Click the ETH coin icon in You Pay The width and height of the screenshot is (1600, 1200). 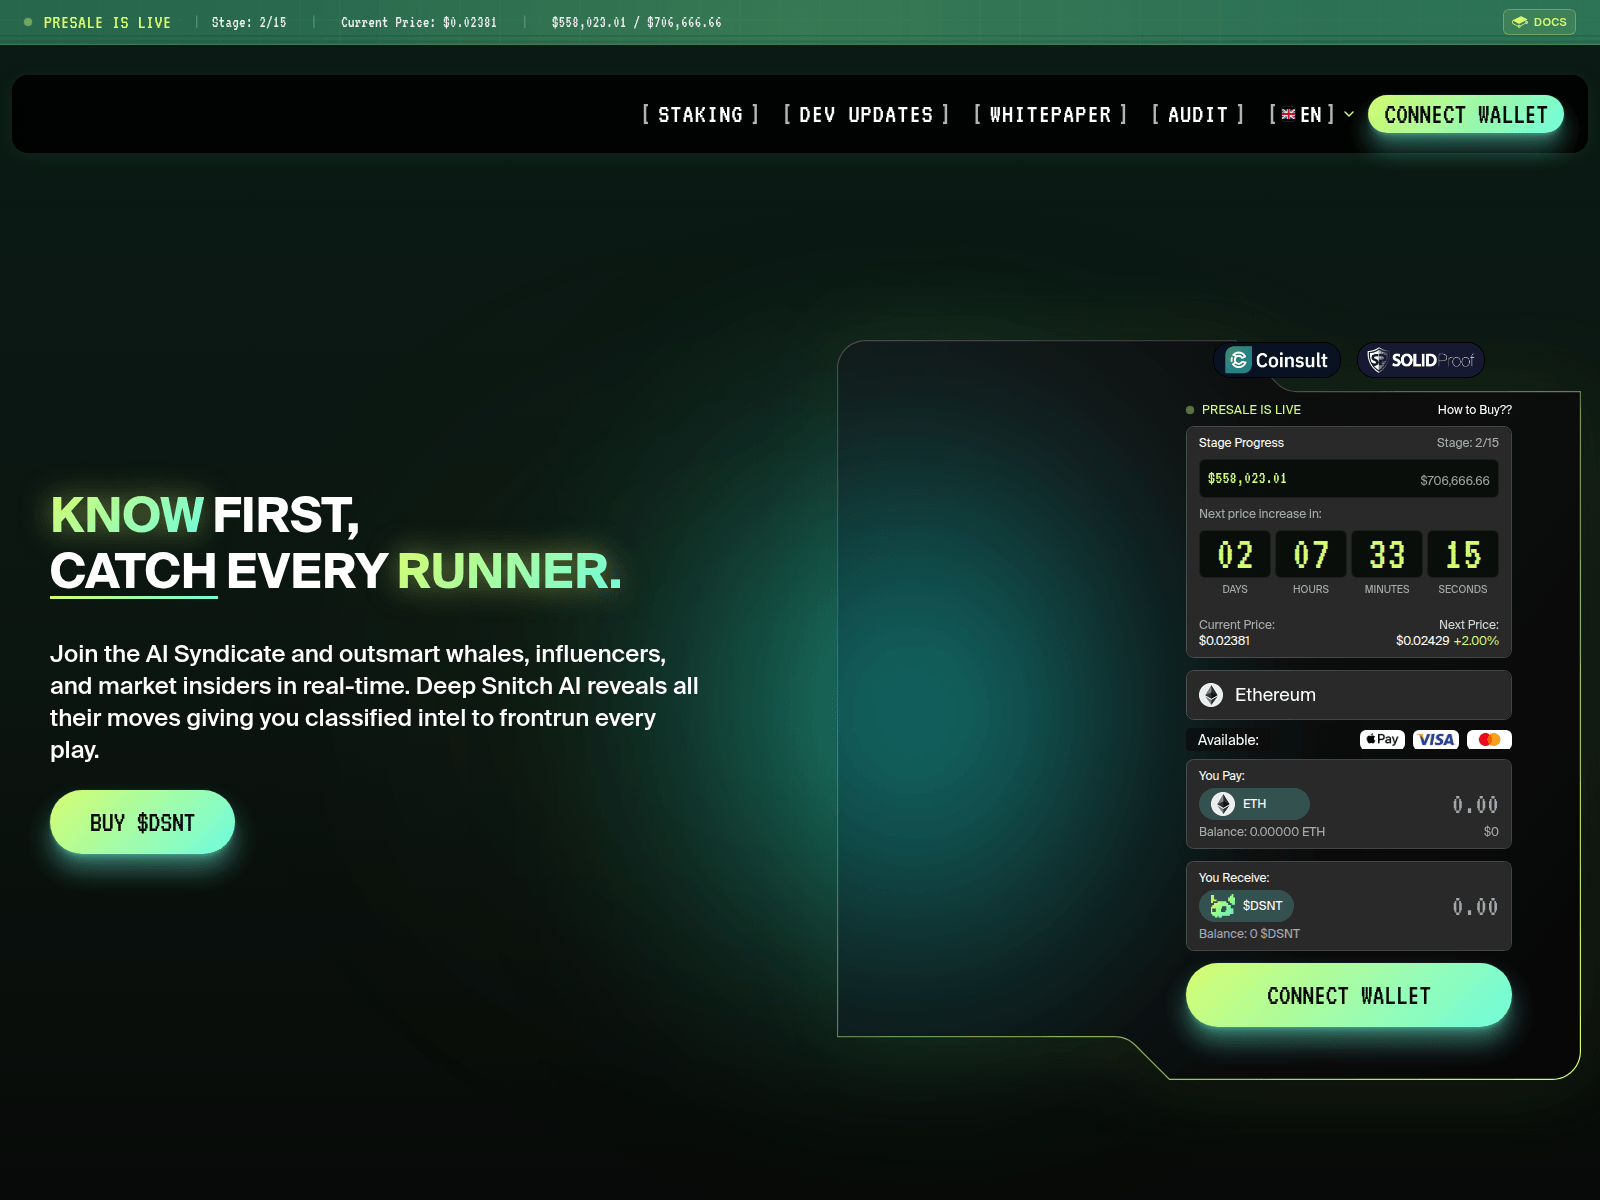(1223, 804)
